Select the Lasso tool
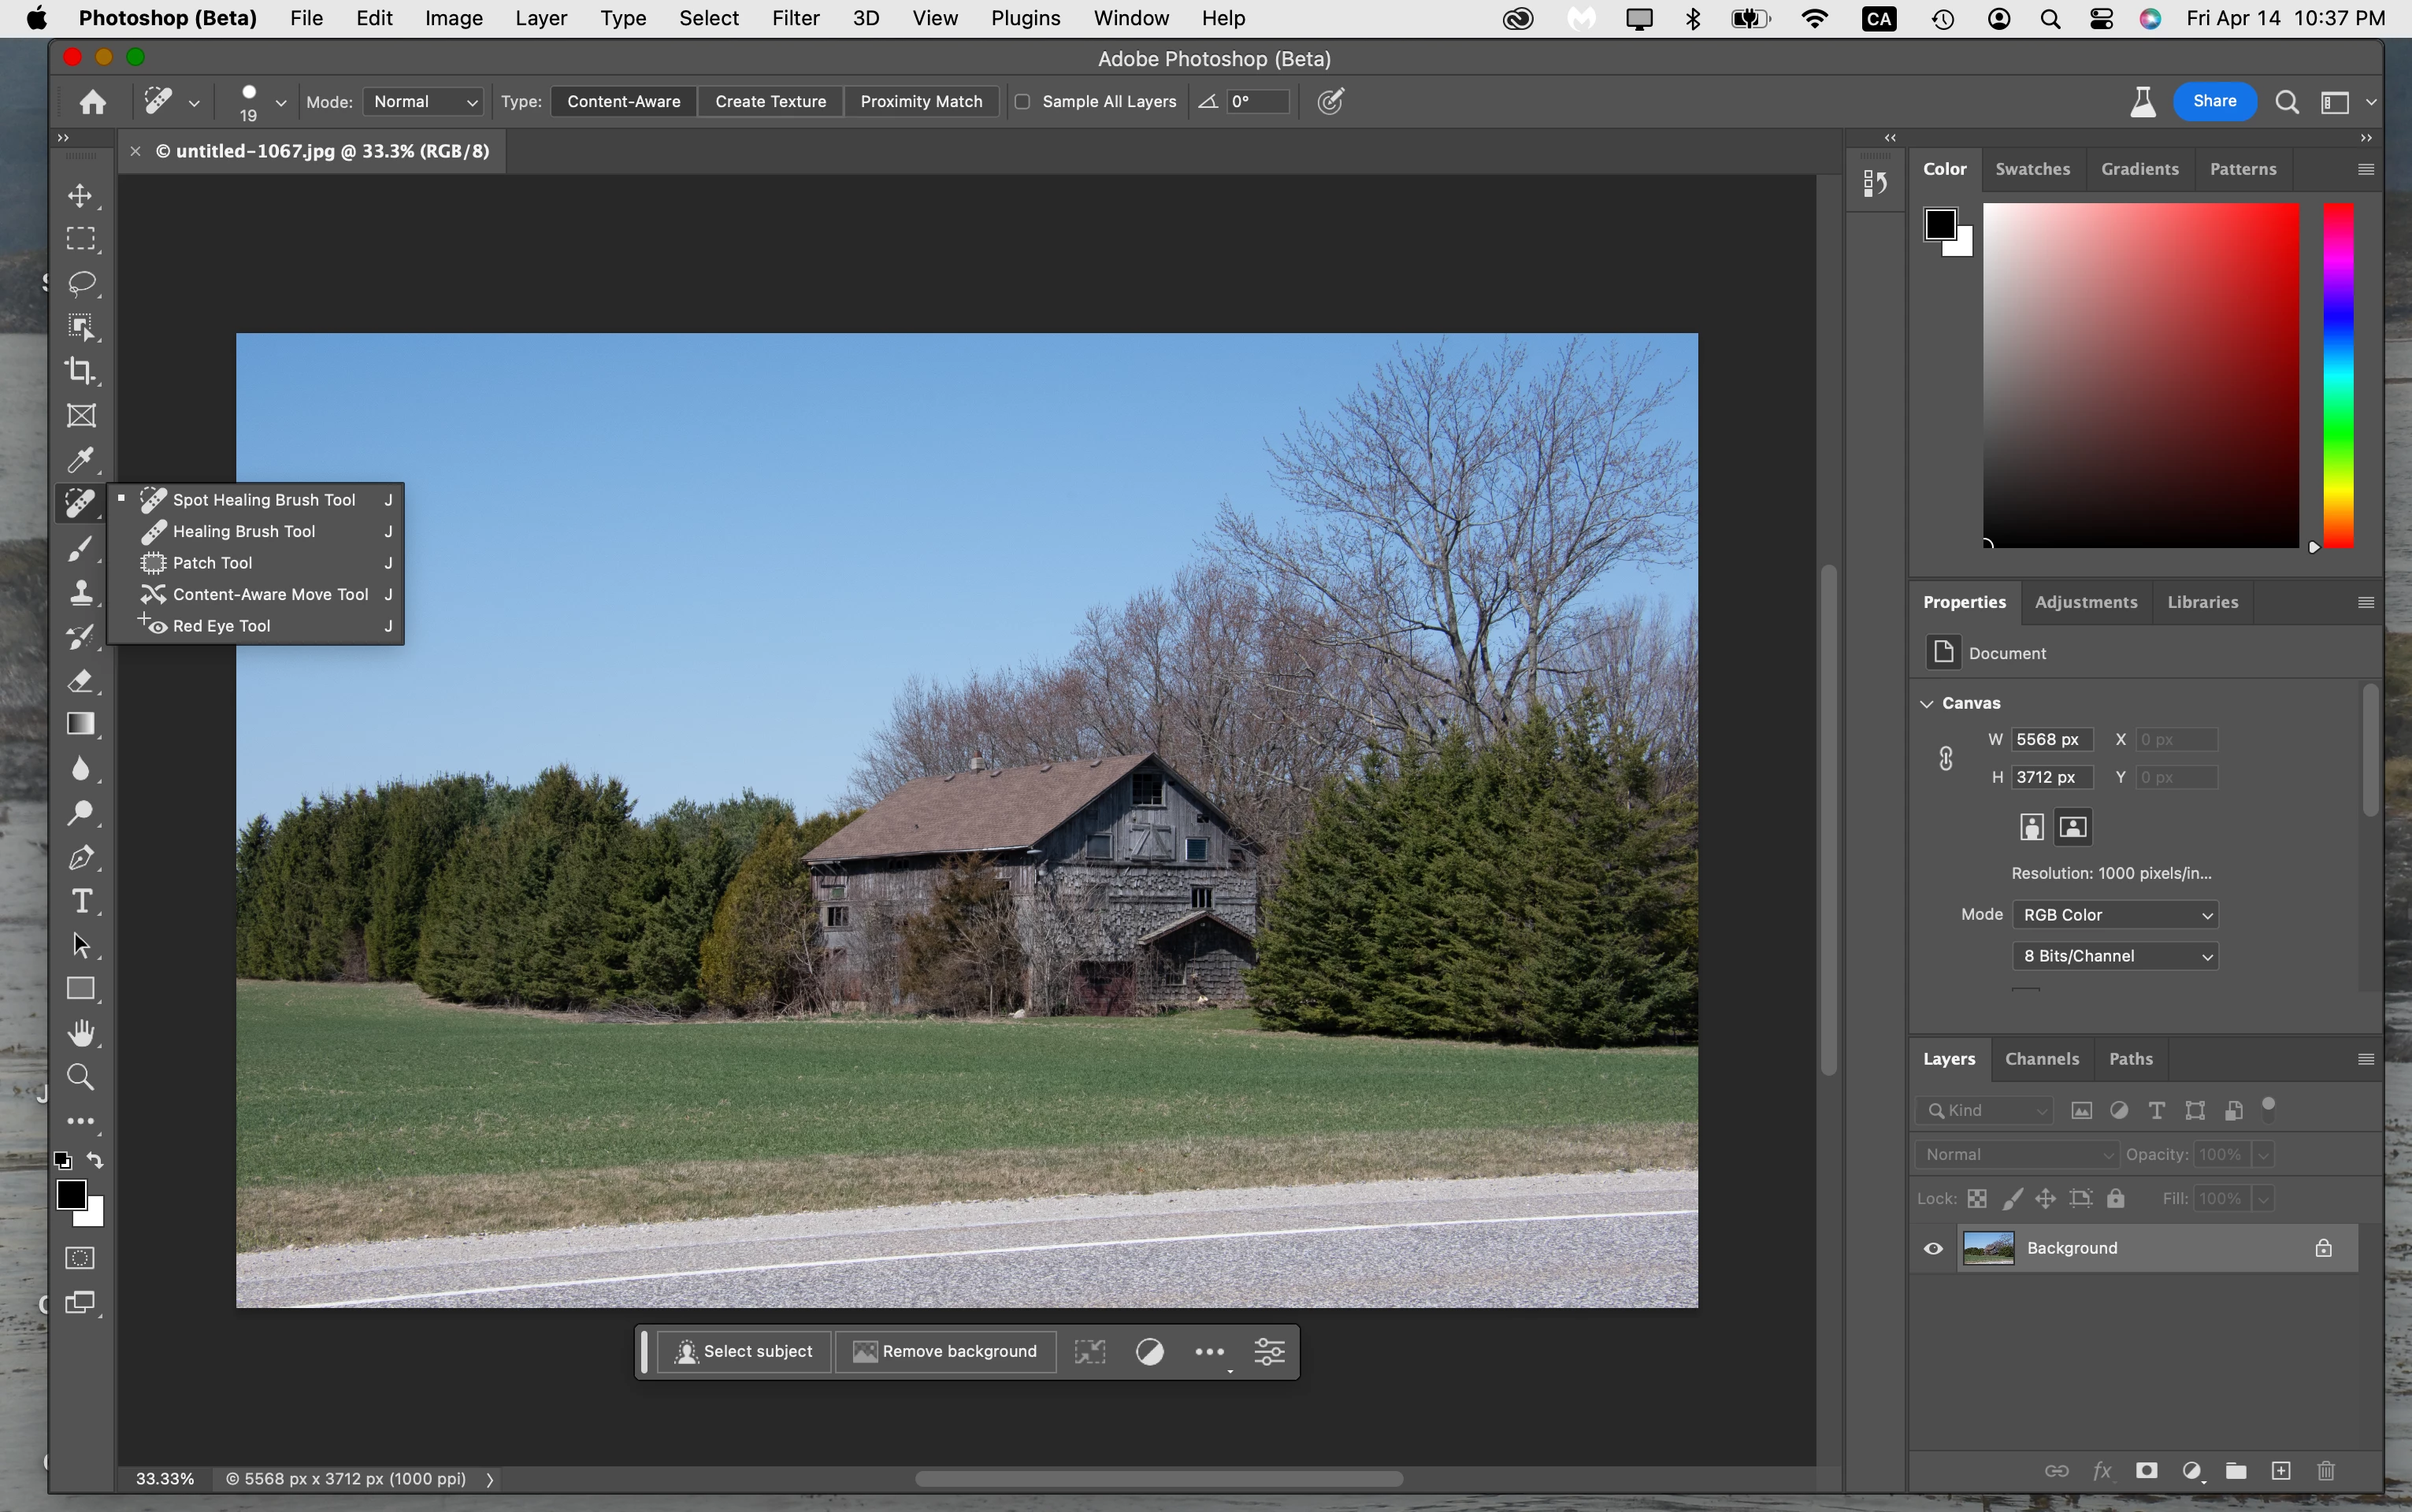2412x1512 pixels. (81, 283)
